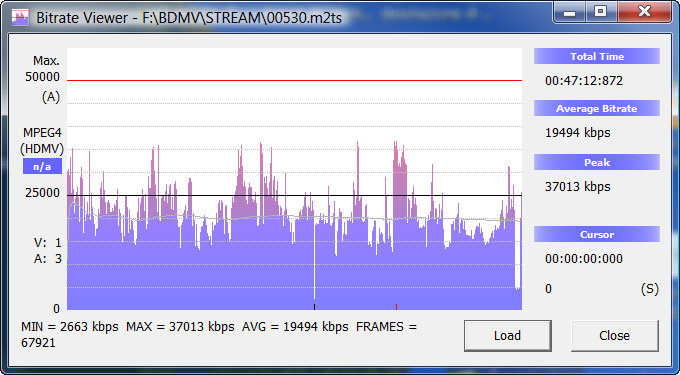Click the 25000 axis label
680x375 pixels.
tap(42, 193)
